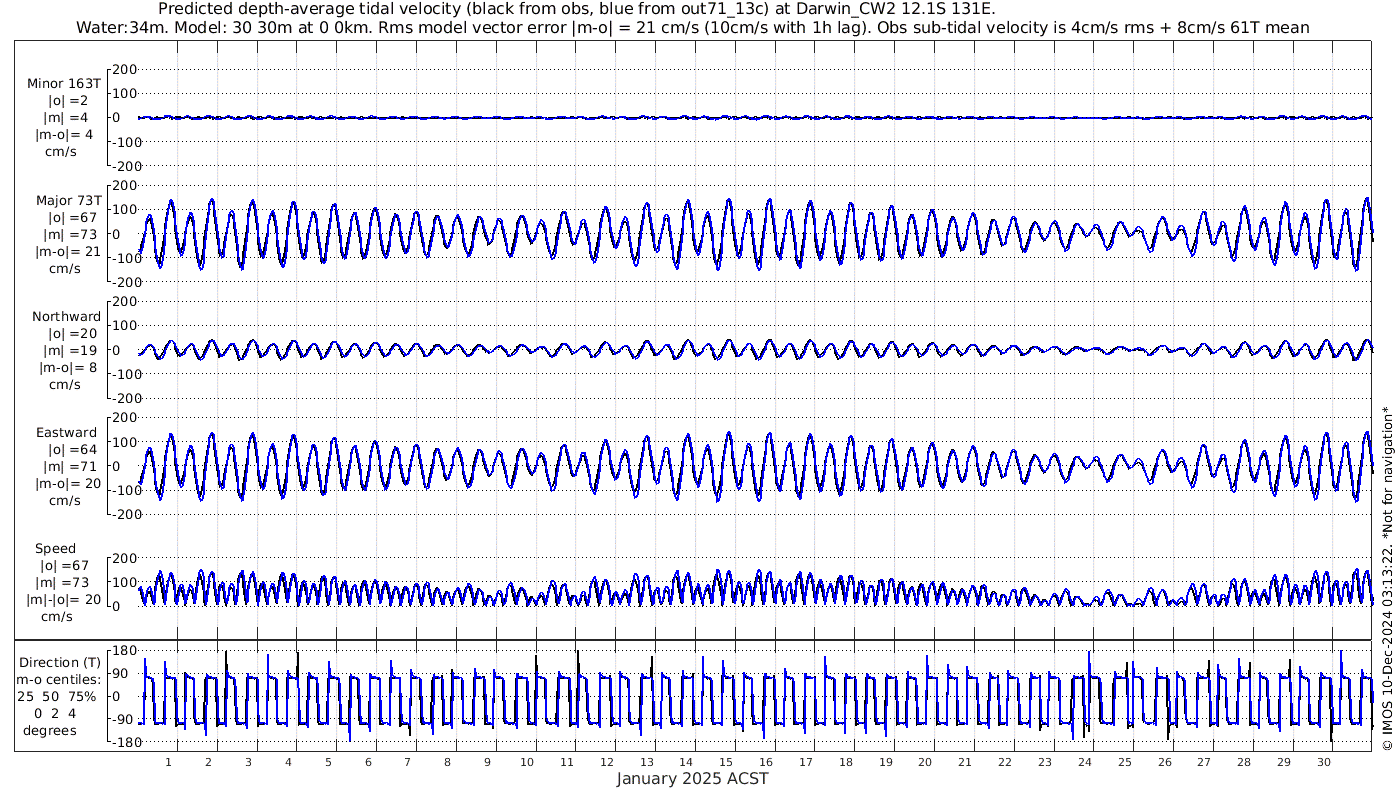Click the 'Water:34m. Model' subtitle line
This screenshot has width=1400, height=800.
click(x=692, y=28)
